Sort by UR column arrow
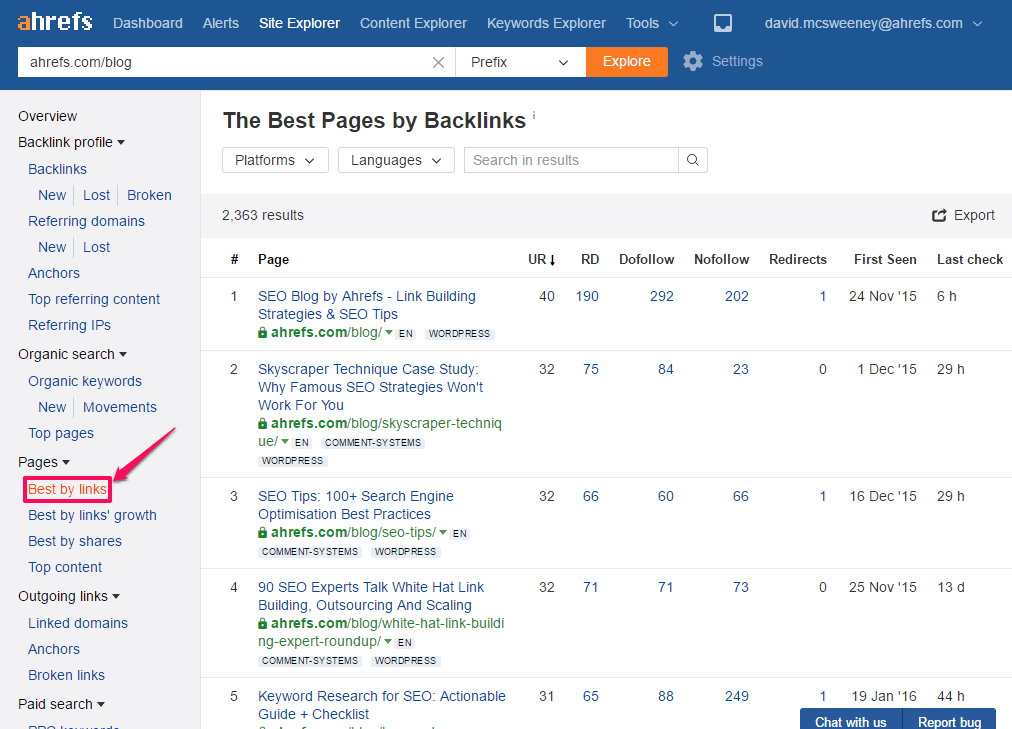 pos(552,260)
